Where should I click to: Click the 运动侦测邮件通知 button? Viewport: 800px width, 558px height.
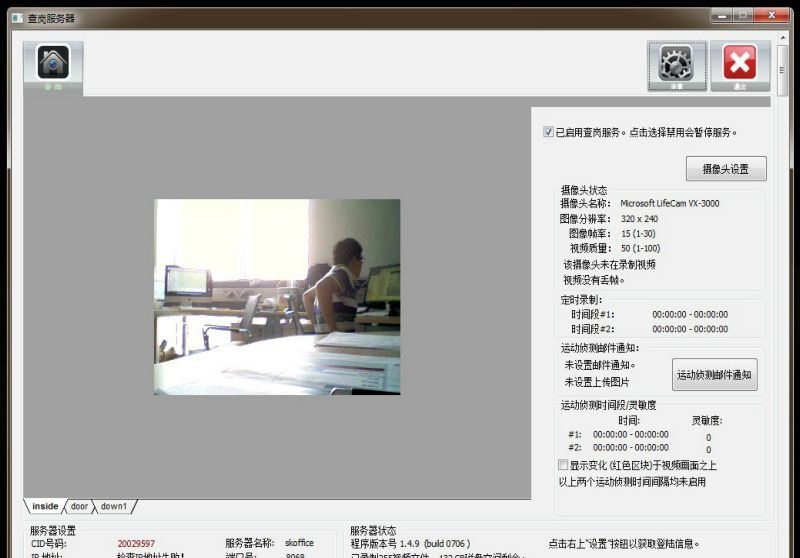714,375
